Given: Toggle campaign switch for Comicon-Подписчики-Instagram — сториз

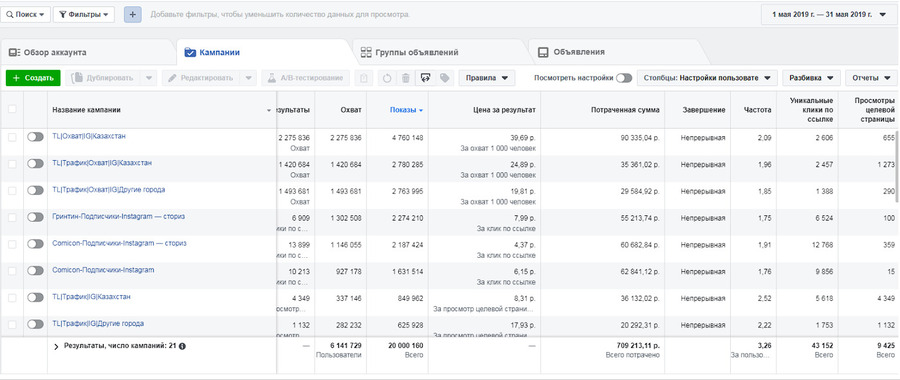Looking at the screenshot, I should [x=35, y=244].
